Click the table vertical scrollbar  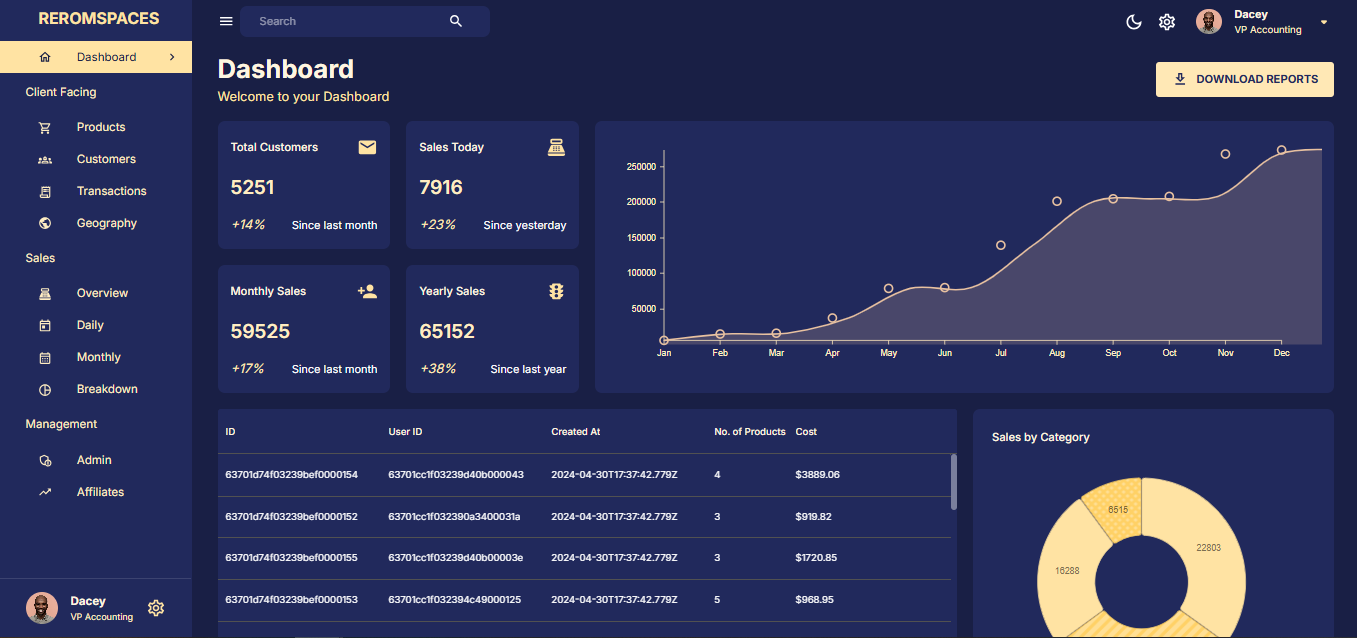click(x=953, y=482)
